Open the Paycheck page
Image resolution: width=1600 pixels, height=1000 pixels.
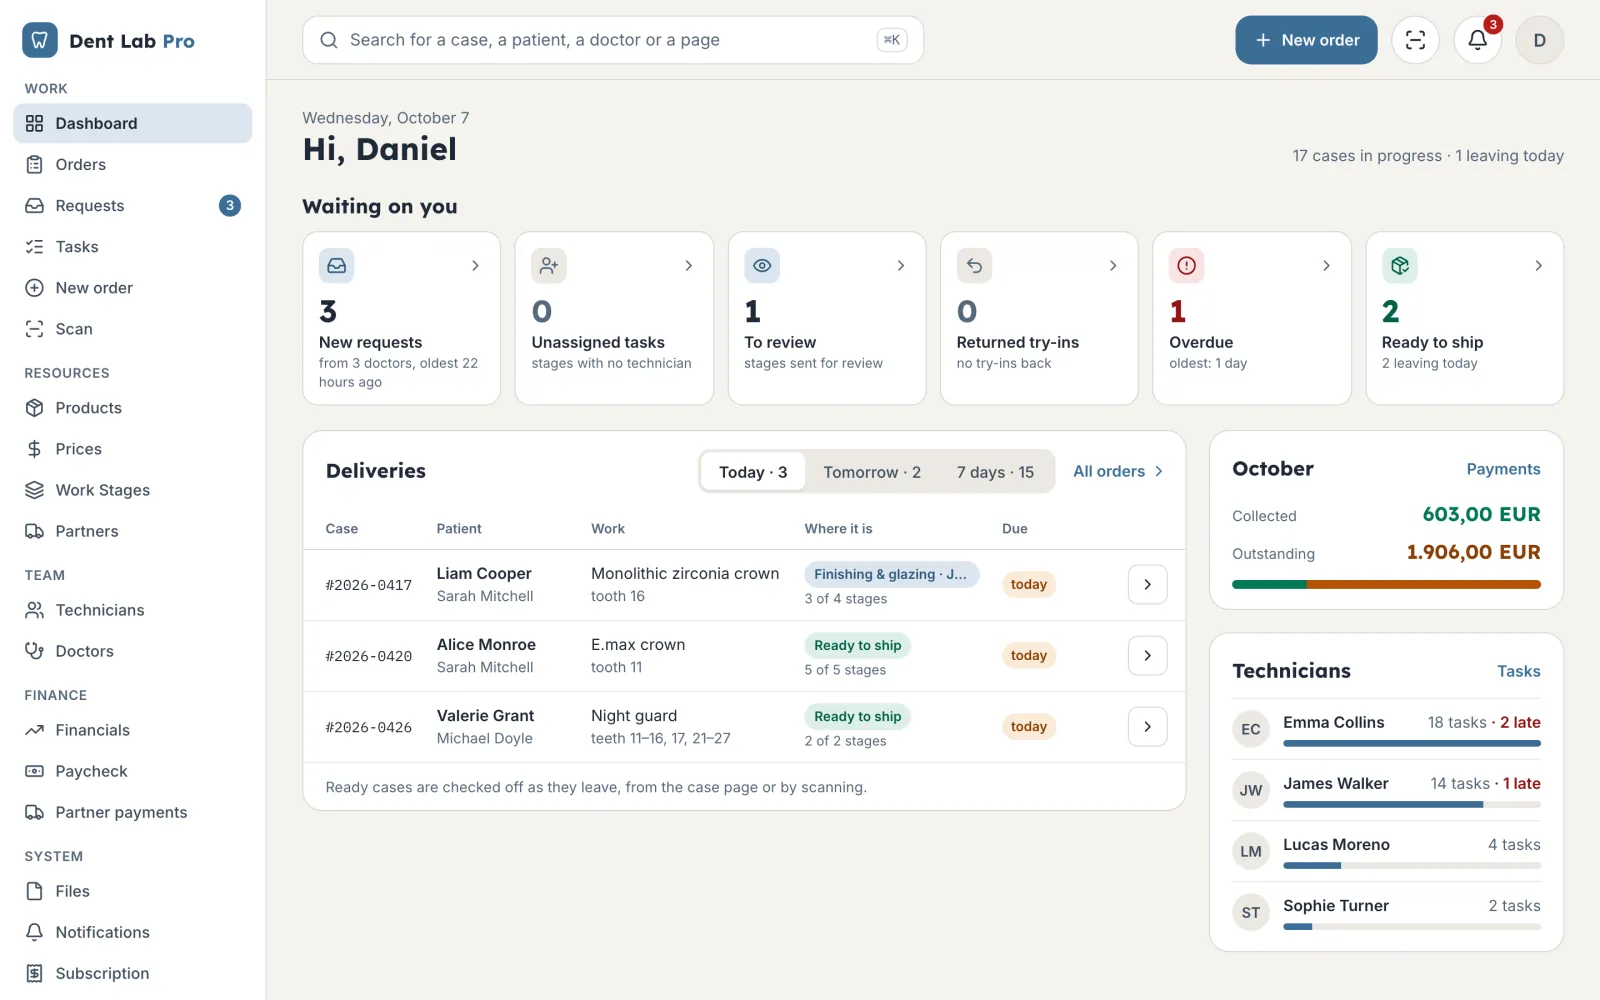point(133,770)
